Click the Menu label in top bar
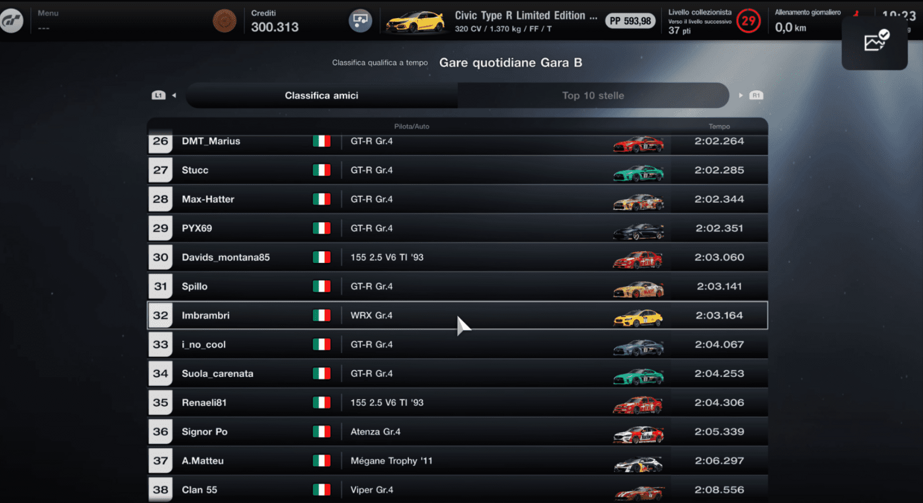Image resolution: width=923 pixels, height=503 pixels. (x=48, y=14)
